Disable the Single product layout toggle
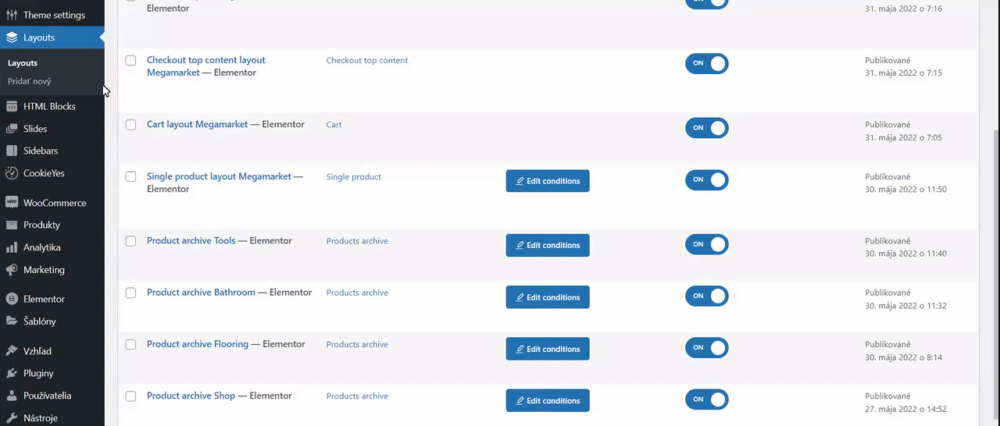Screen dimensions: 1000x426 pos(707,180)
